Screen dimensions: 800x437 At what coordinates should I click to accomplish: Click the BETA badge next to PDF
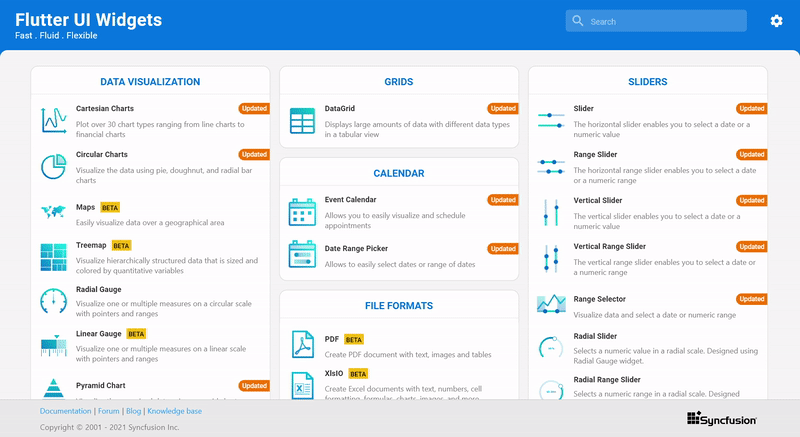[x=354, y=340]
